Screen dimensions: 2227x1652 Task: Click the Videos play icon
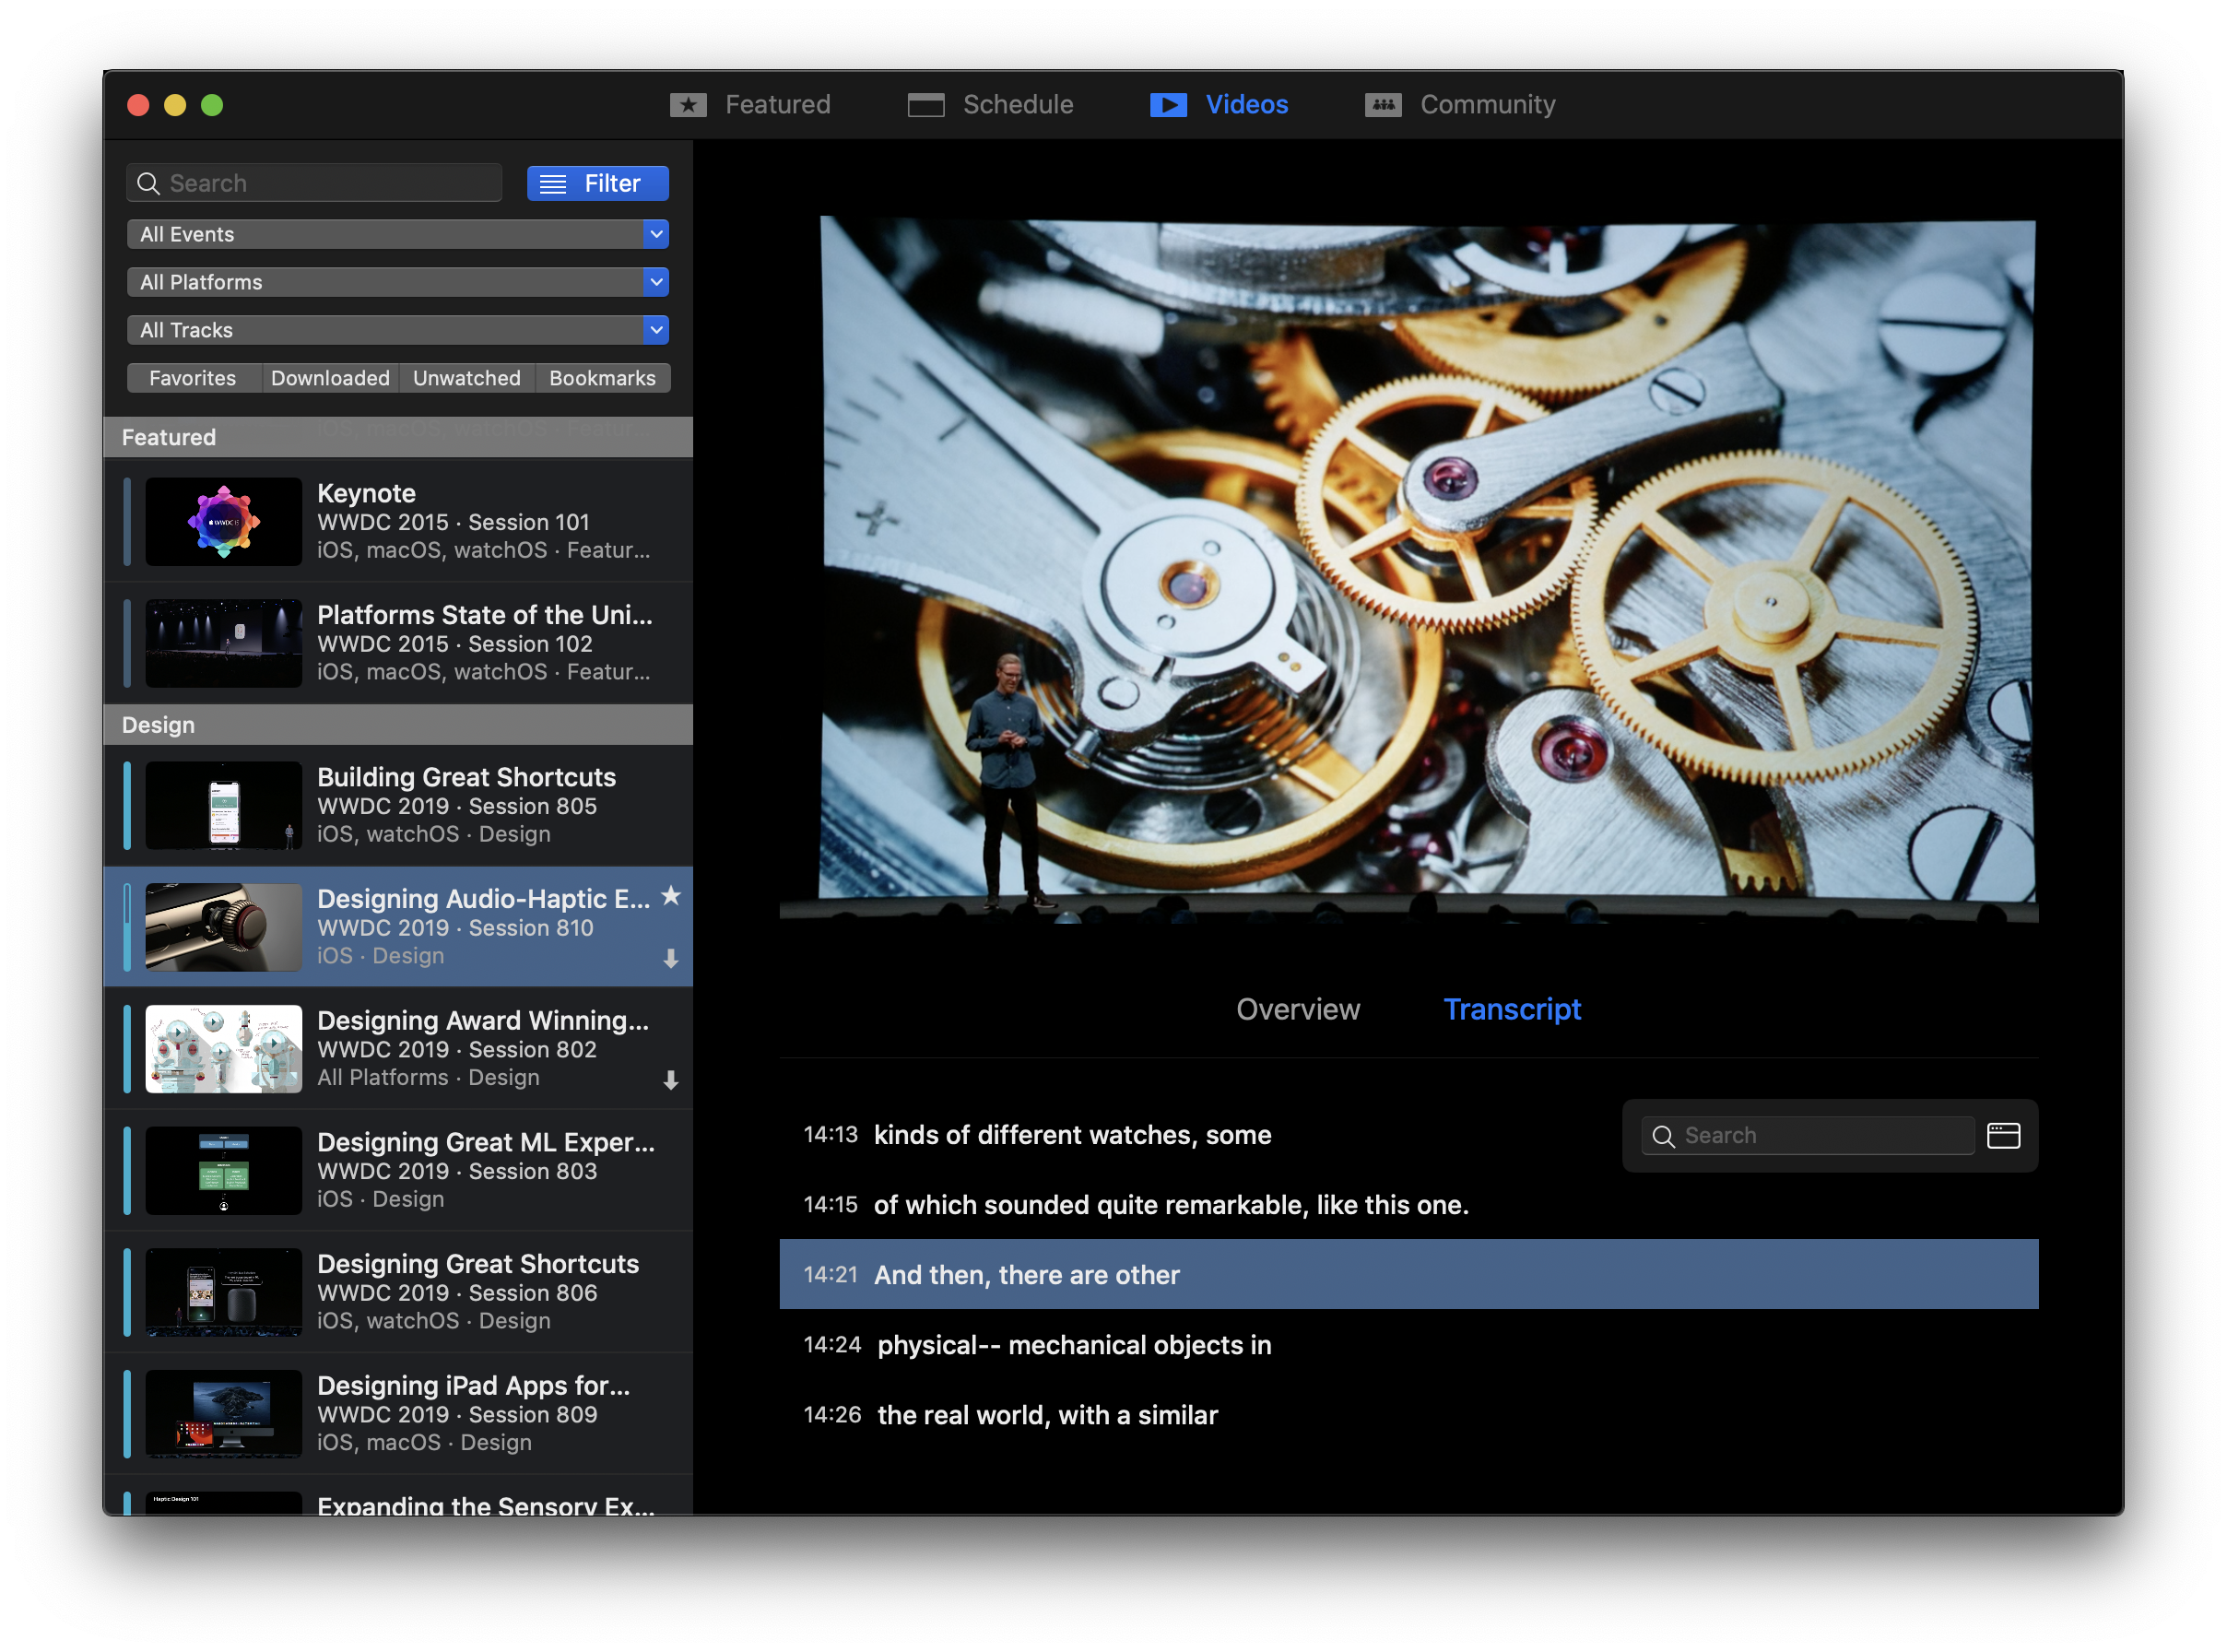click(x=1168, y=105)
